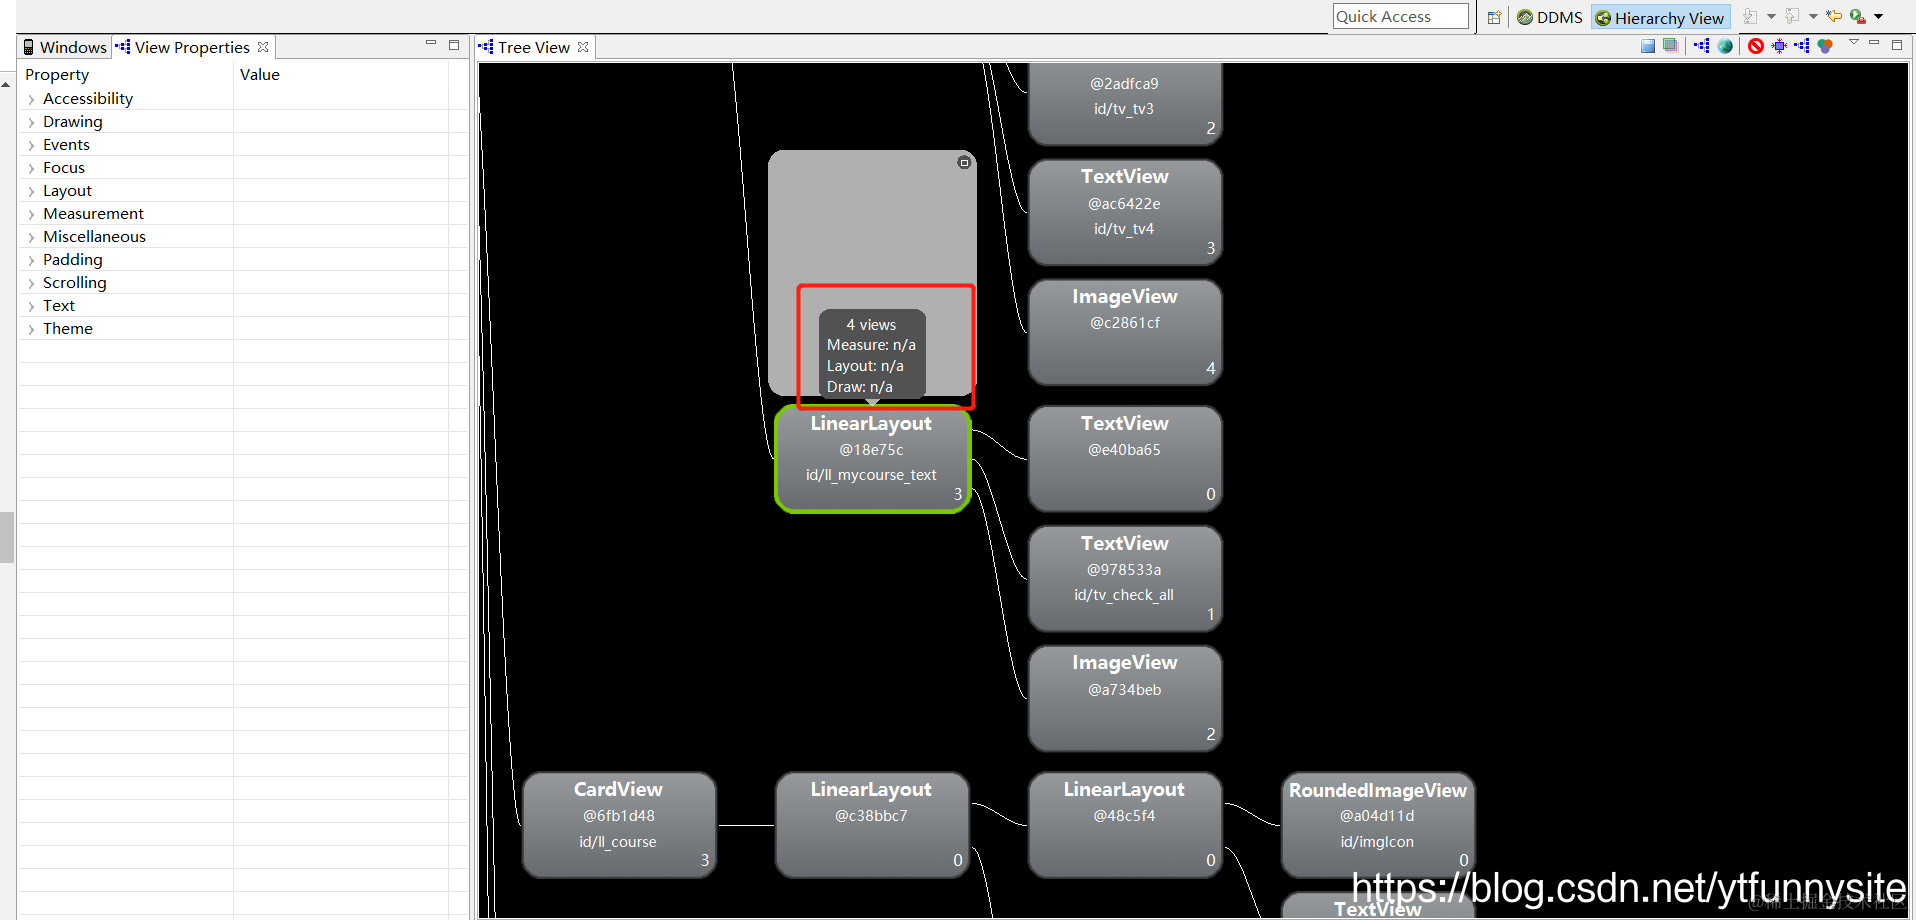Close the Tree View tab
Image resolution: width=1916 pixels, height=920 pixels.
(583, 47)
